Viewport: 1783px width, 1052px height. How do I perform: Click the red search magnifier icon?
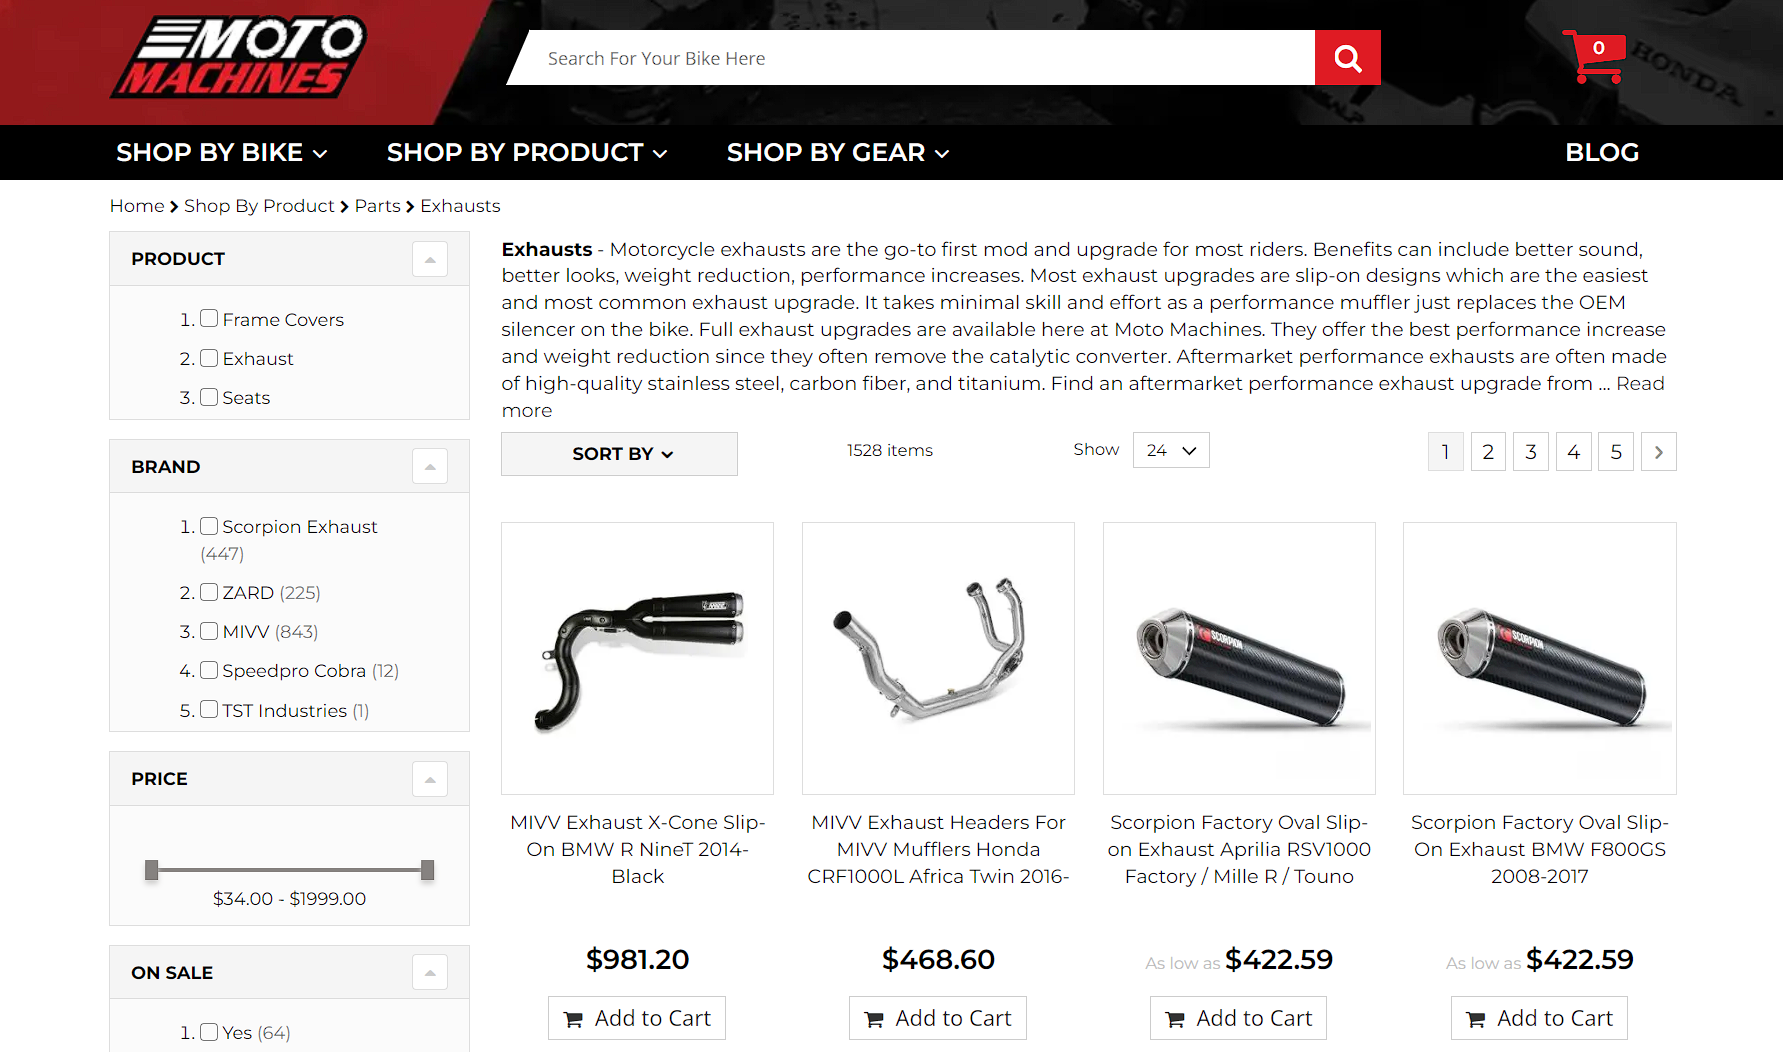(x=1347, y=58)
